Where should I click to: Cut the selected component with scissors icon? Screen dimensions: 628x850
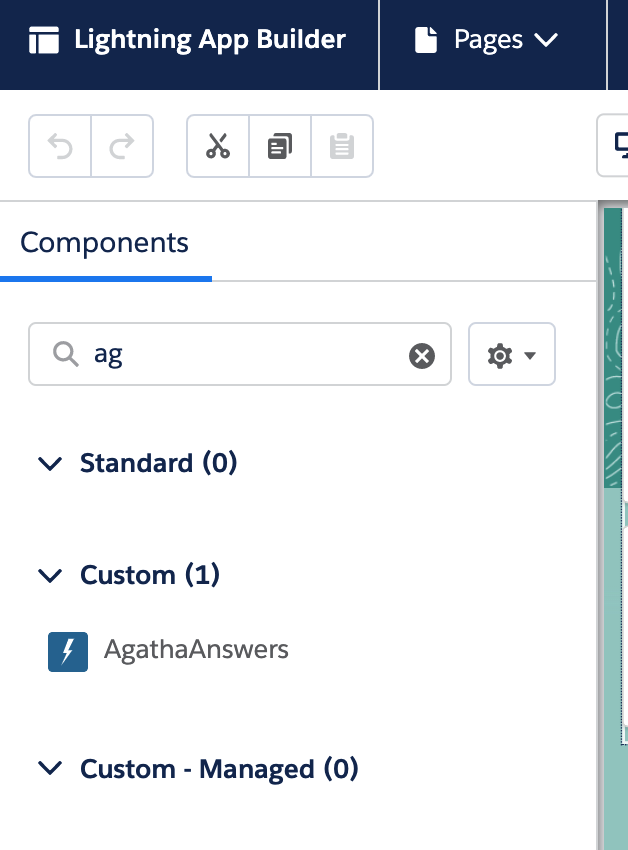pos(218,146)
